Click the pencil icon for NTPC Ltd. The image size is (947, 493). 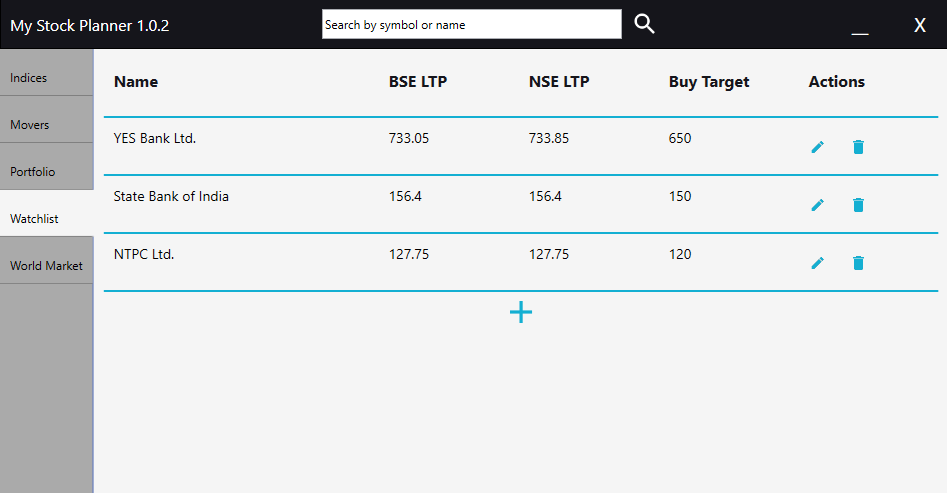coord(818,263)
